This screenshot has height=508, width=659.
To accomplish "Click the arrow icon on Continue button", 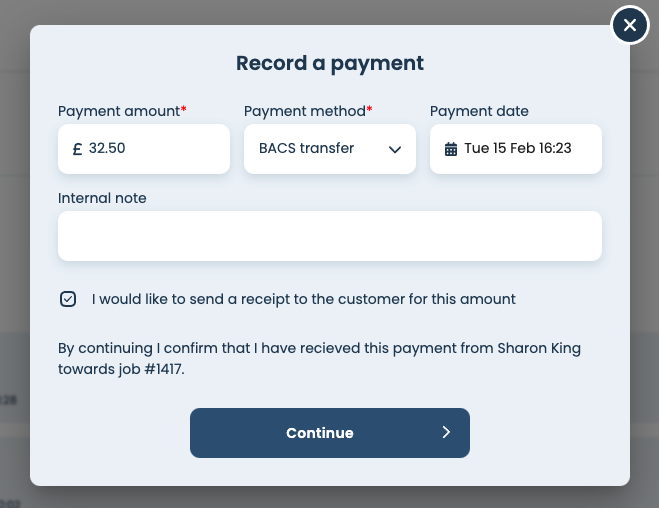I will [446, 433].
